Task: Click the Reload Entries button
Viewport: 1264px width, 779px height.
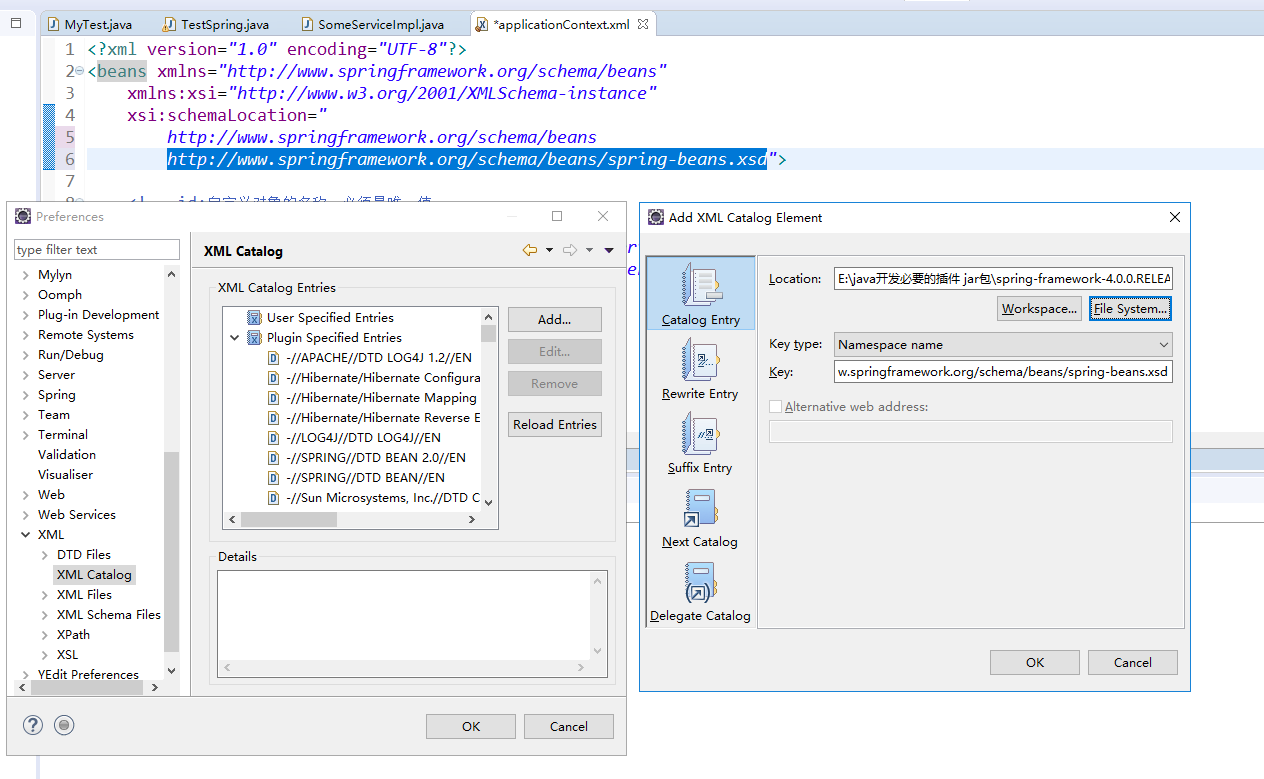Action: tap(555, 424)
